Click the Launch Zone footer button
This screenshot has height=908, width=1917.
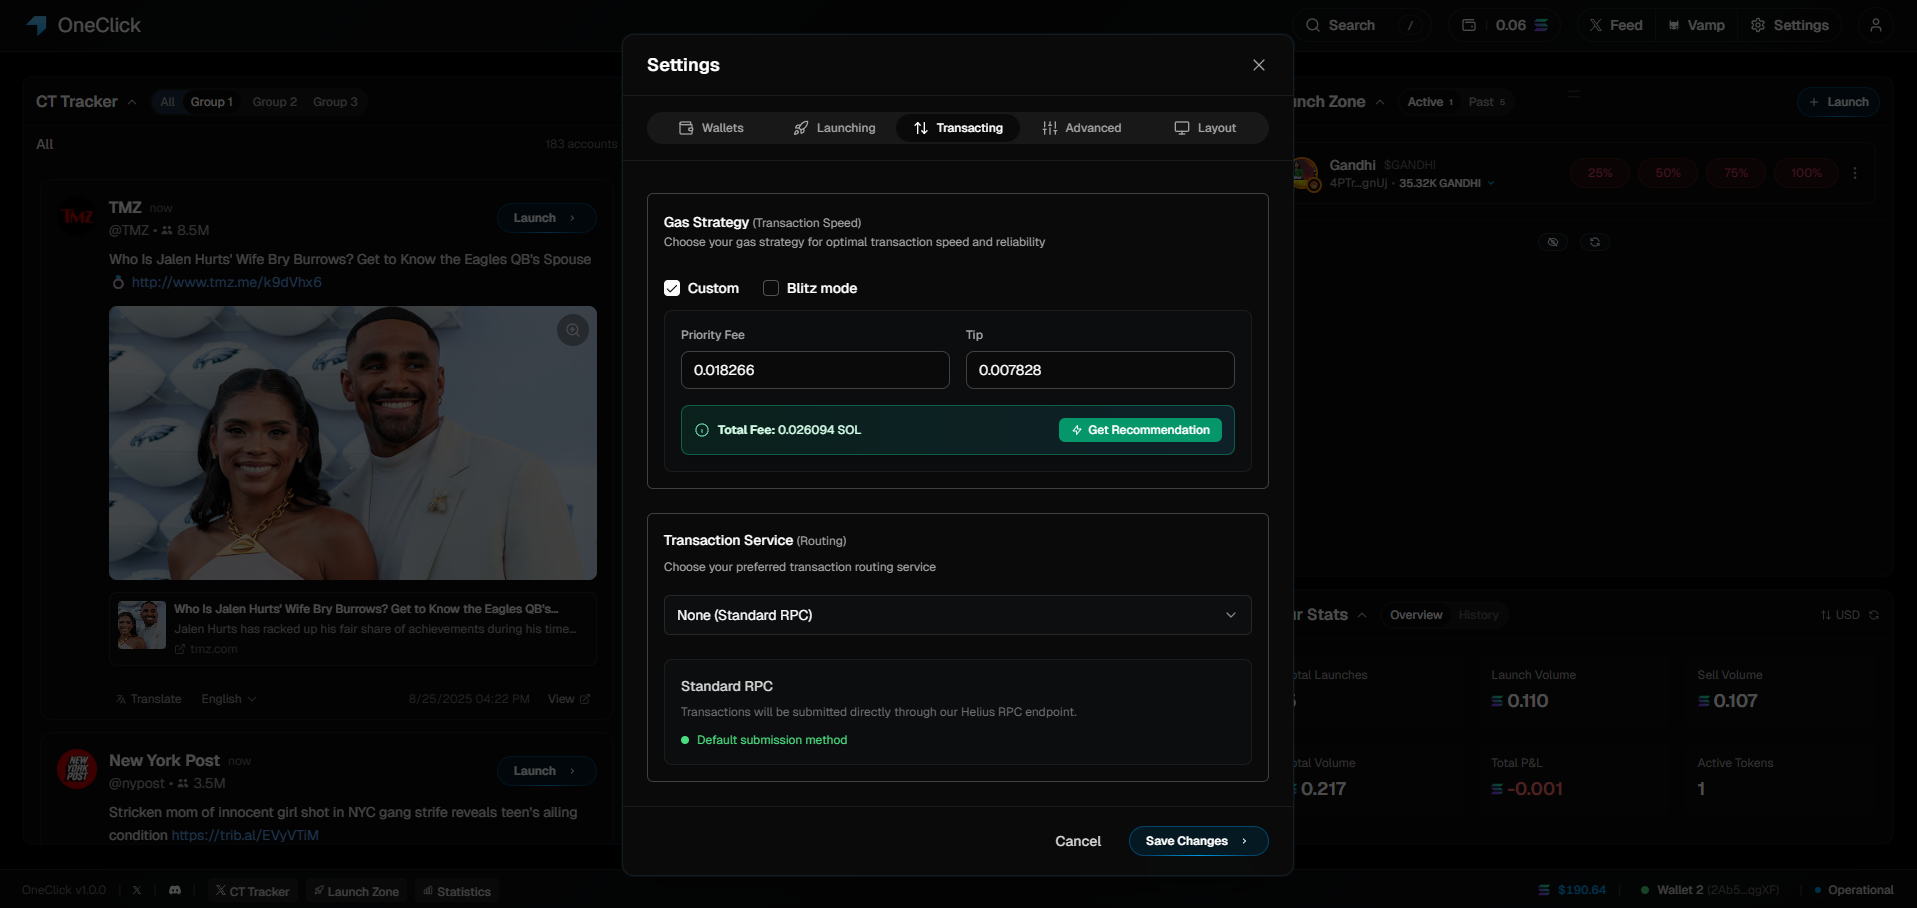coord(356,891)
